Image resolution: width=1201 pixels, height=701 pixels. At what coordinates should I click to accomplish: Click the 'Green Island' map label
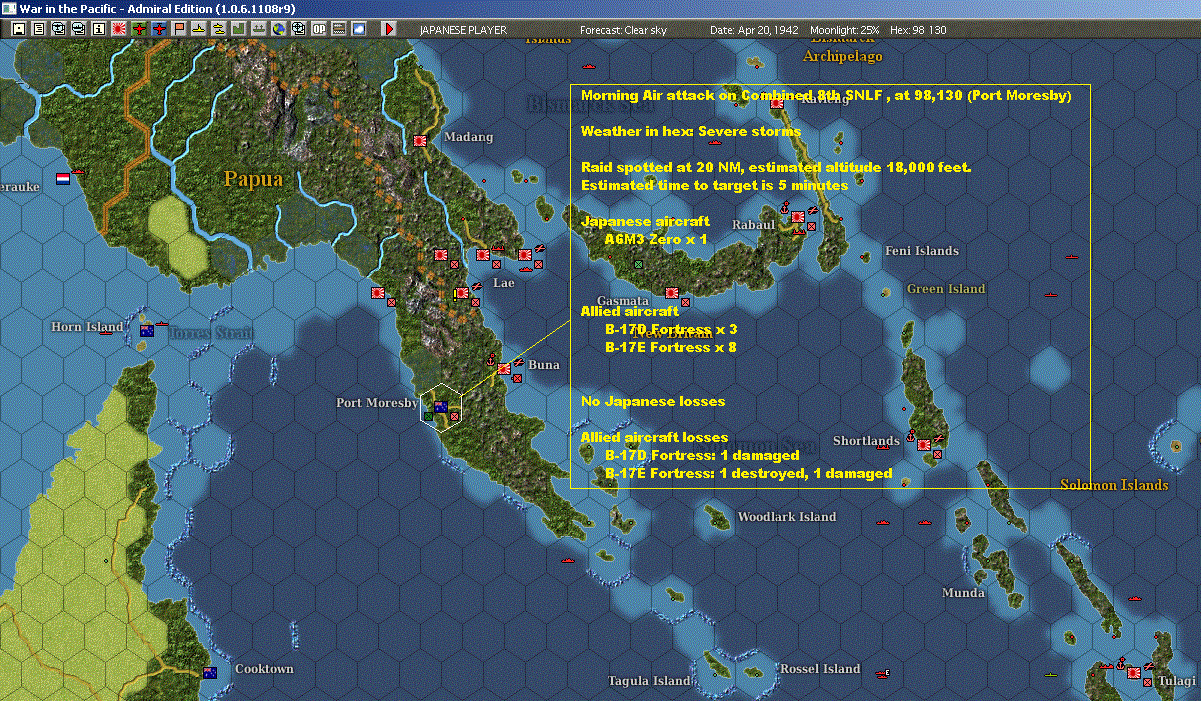pos(946,289)
